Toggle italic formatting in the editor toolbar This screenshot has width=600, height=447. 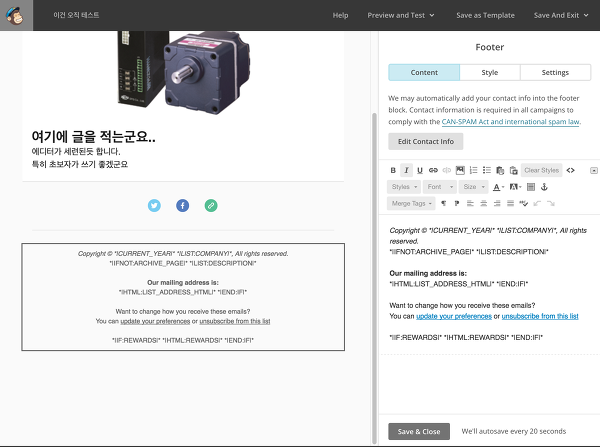(406, 170)
